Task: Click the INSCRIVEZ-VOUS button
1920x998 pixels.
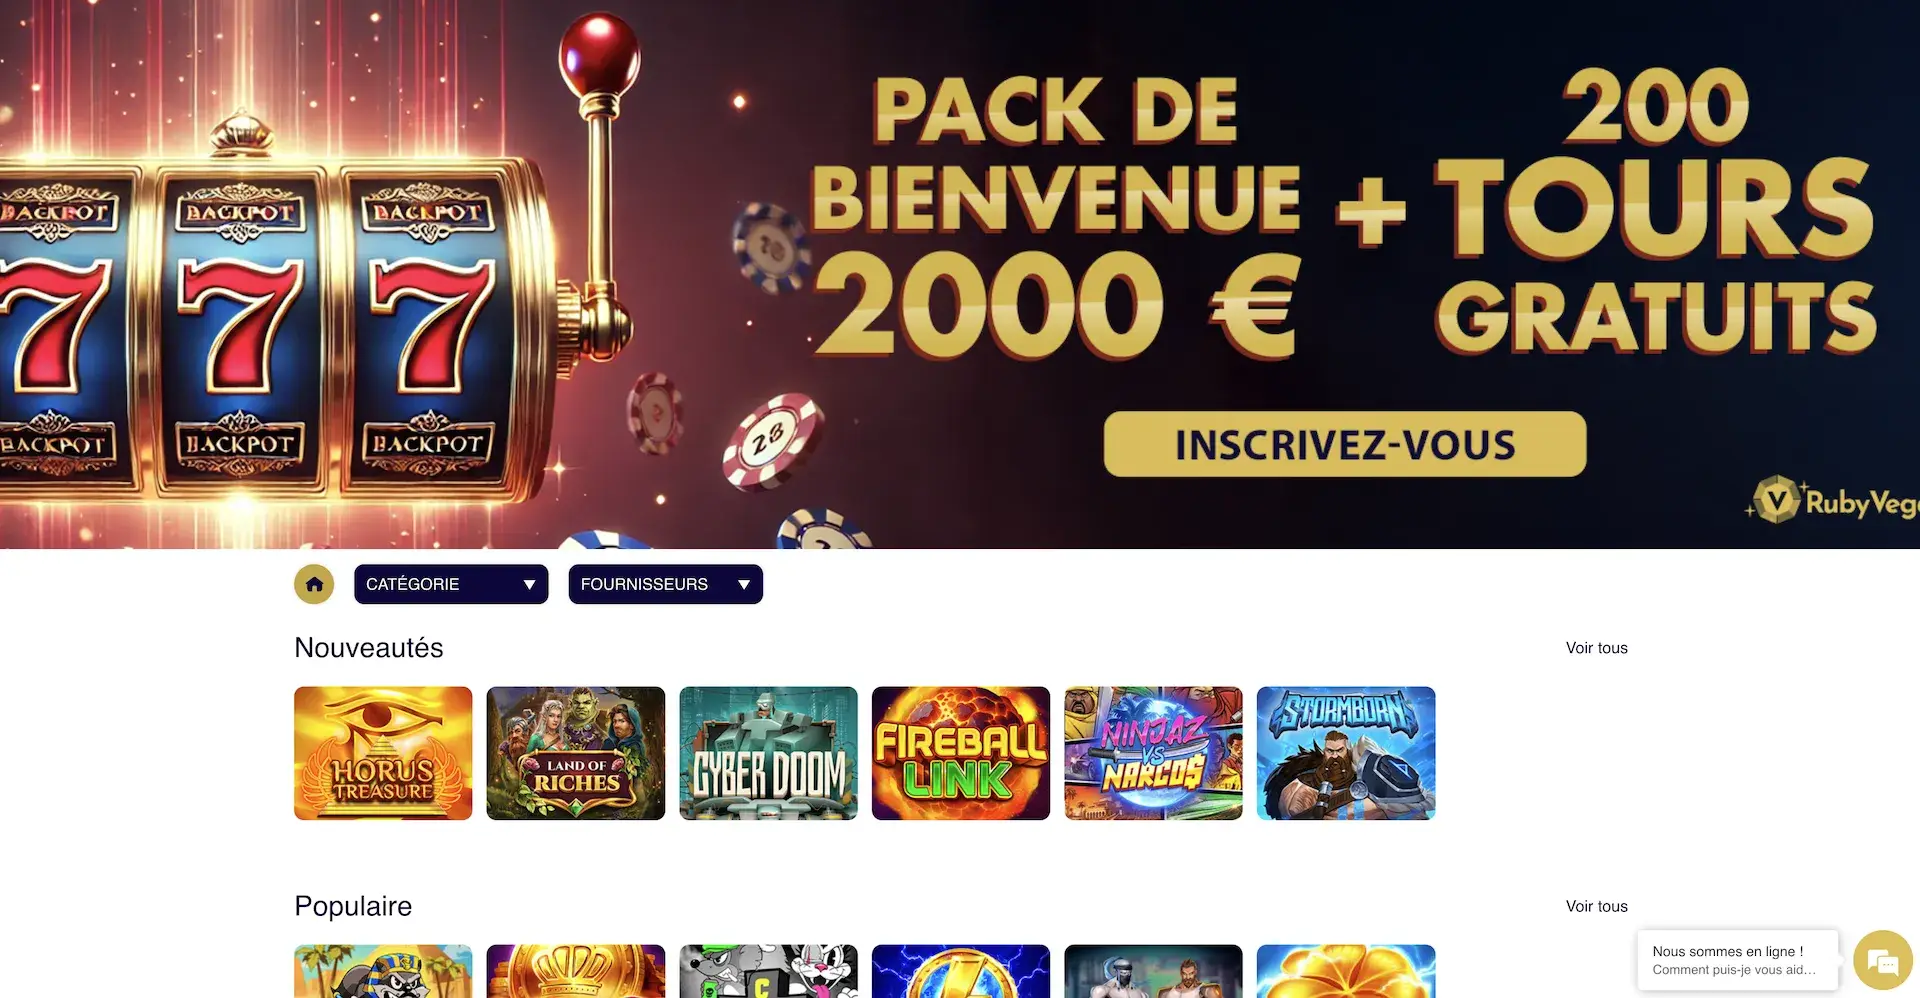Action: 1345,444
